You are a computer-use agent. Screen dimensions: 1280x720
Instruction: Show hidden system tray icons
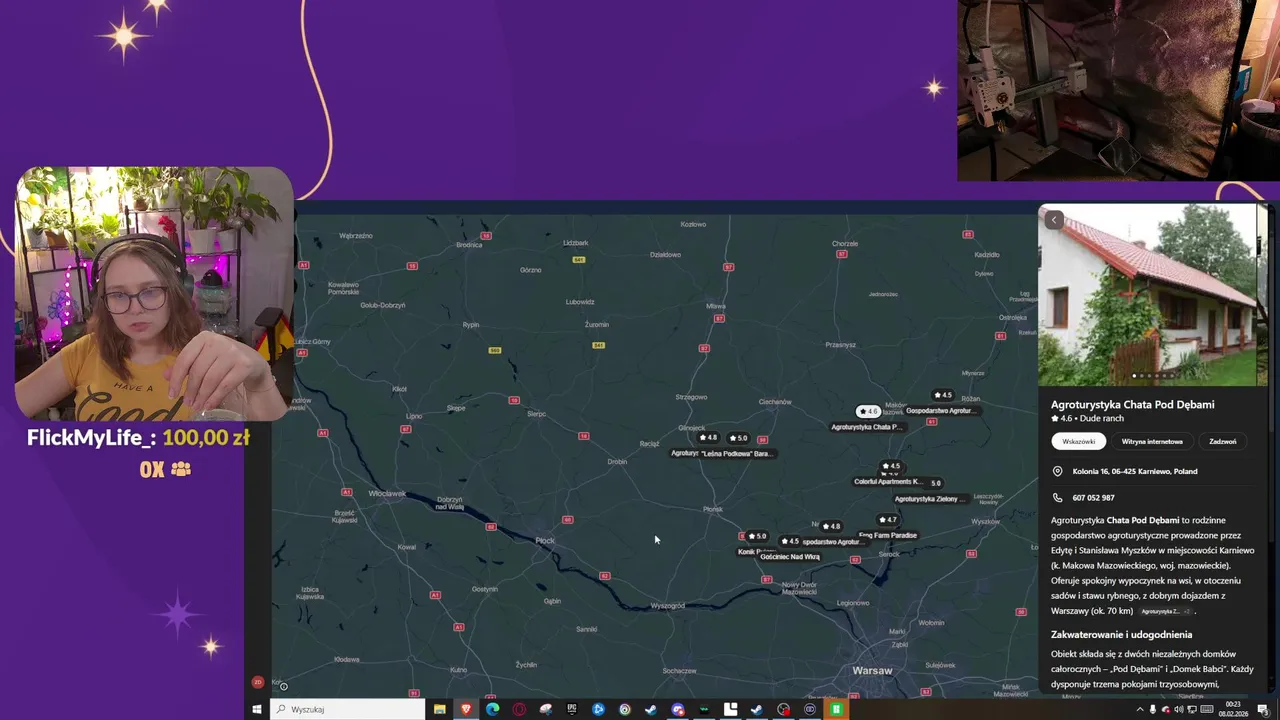pos(1139,709)
